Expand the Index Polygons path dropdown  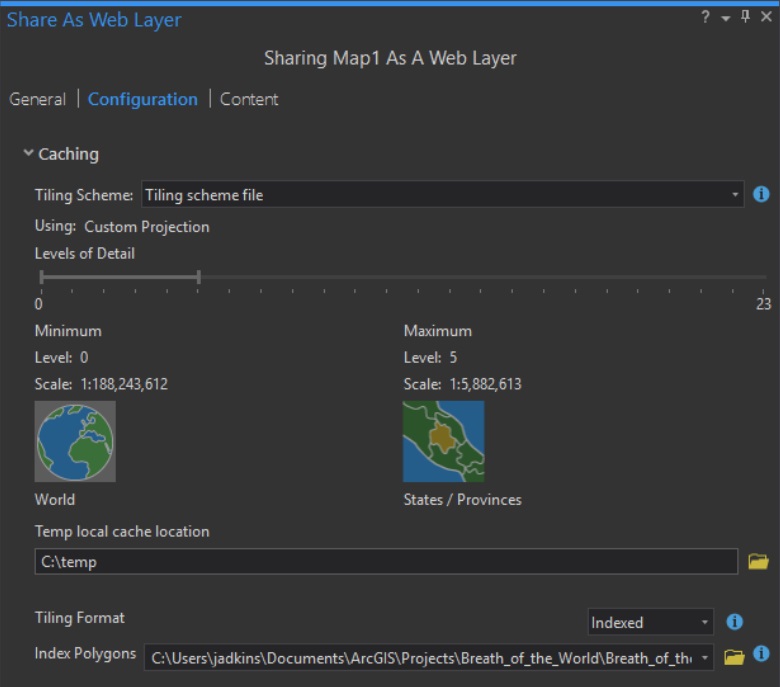706,658
